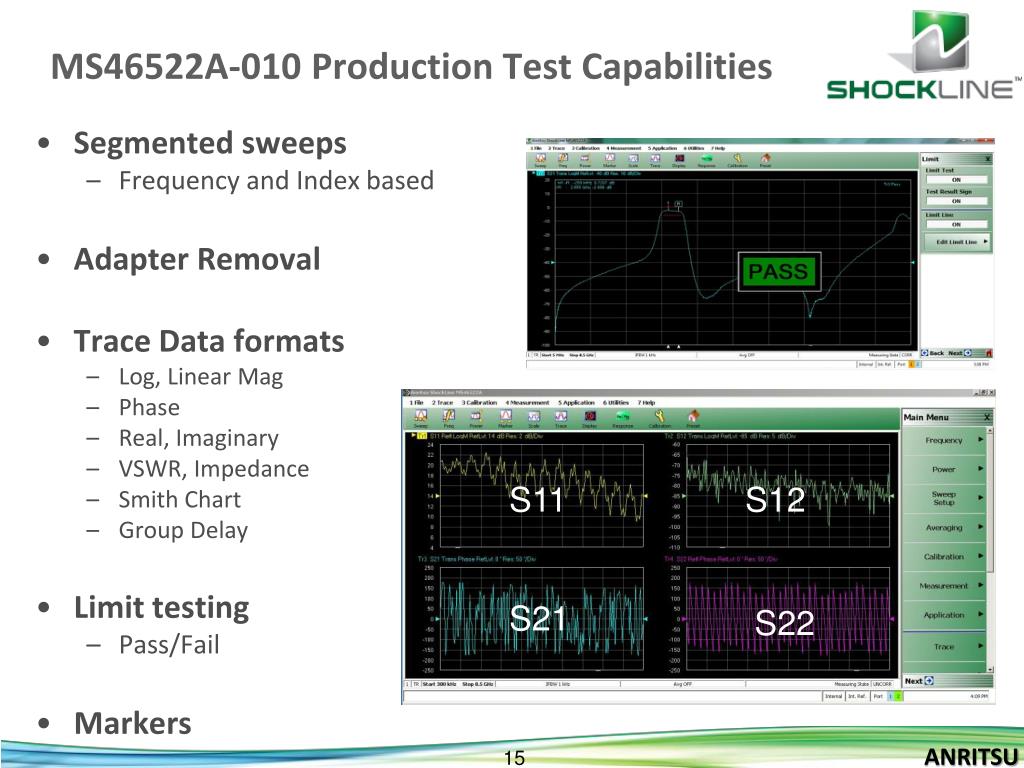Expand Edit Limit Line submenu

pyautogui.click(x=957, y=242)
